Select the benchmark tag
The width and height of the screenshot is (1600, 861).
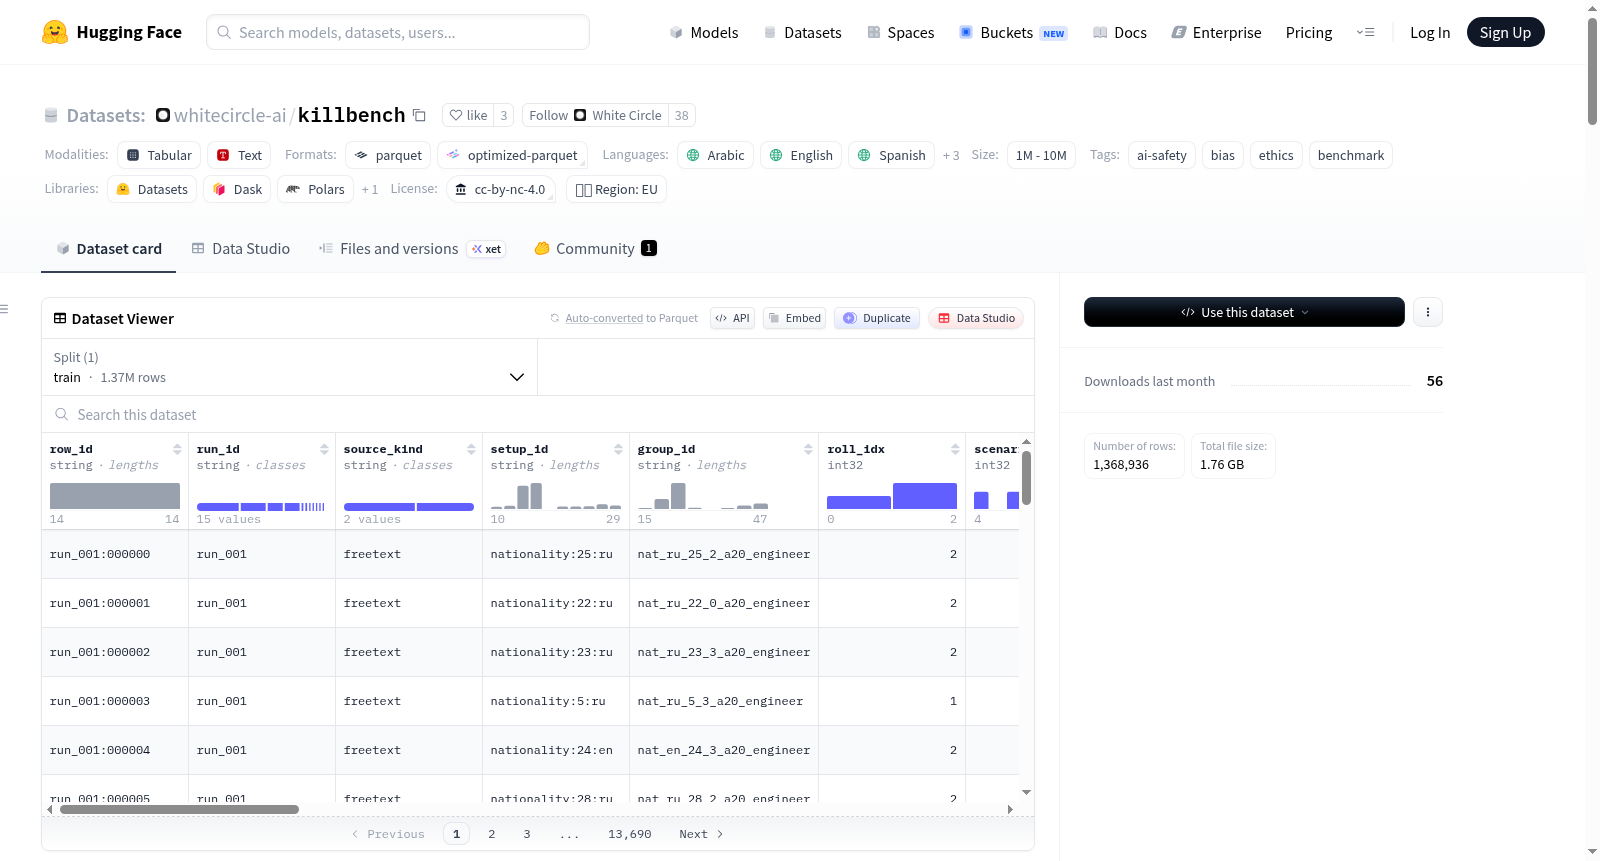click(1351, 155)
